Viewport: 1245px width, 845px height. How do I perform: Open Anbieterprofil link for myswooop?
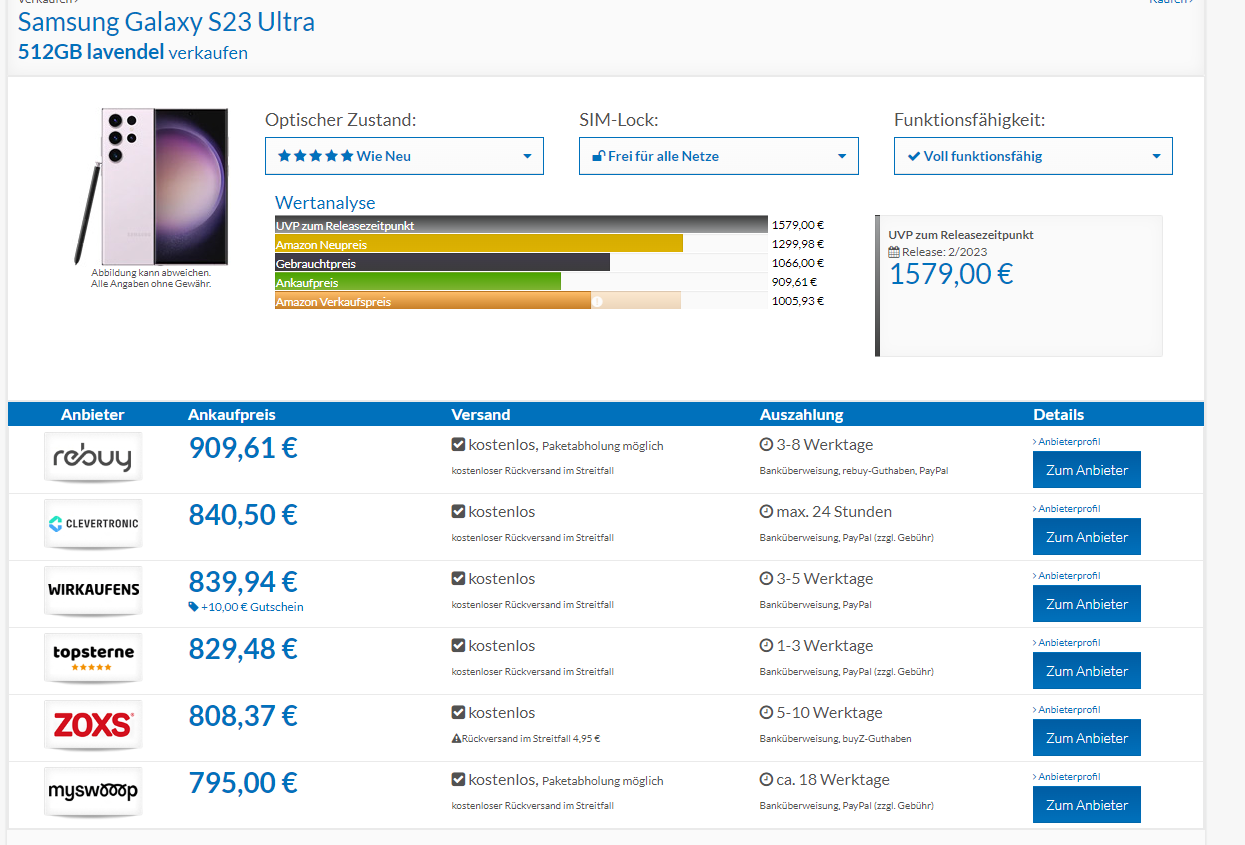[1068, 776]
